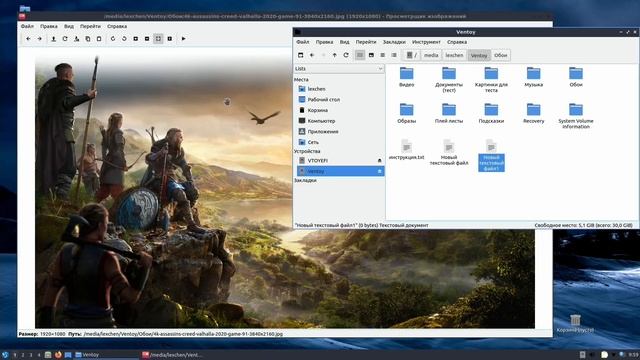Open Закладки menu in the file manager
640x360 pixels.
tap(394, 42)
